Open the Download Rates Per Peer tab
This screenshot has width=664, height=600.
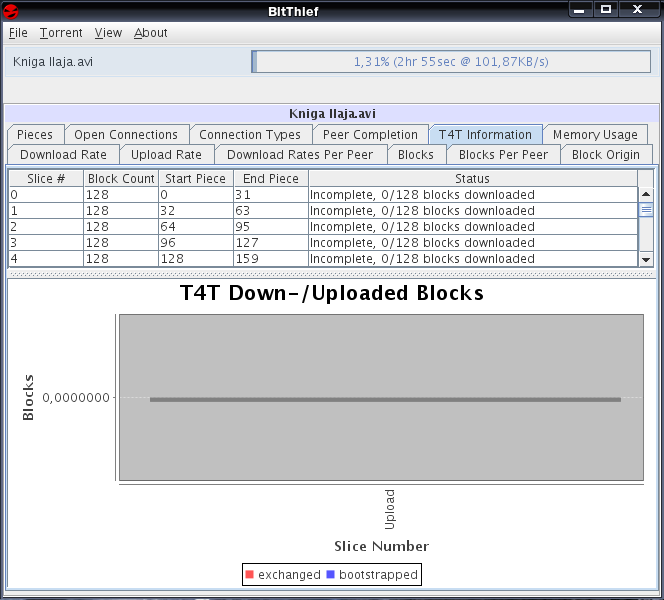click(x=300, y=155)
